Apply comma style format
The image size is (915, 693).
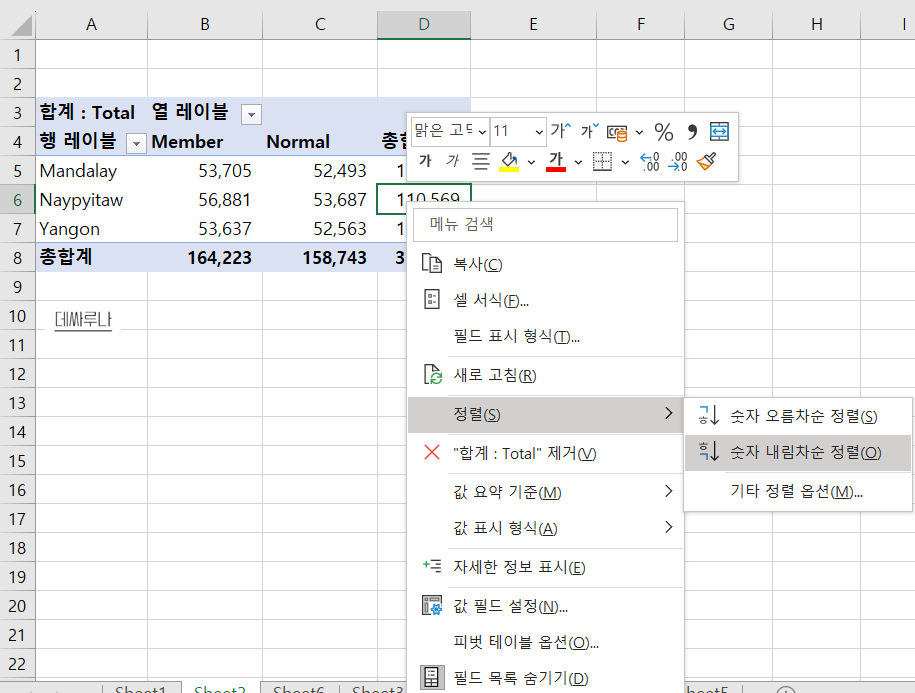pos(692,132)
